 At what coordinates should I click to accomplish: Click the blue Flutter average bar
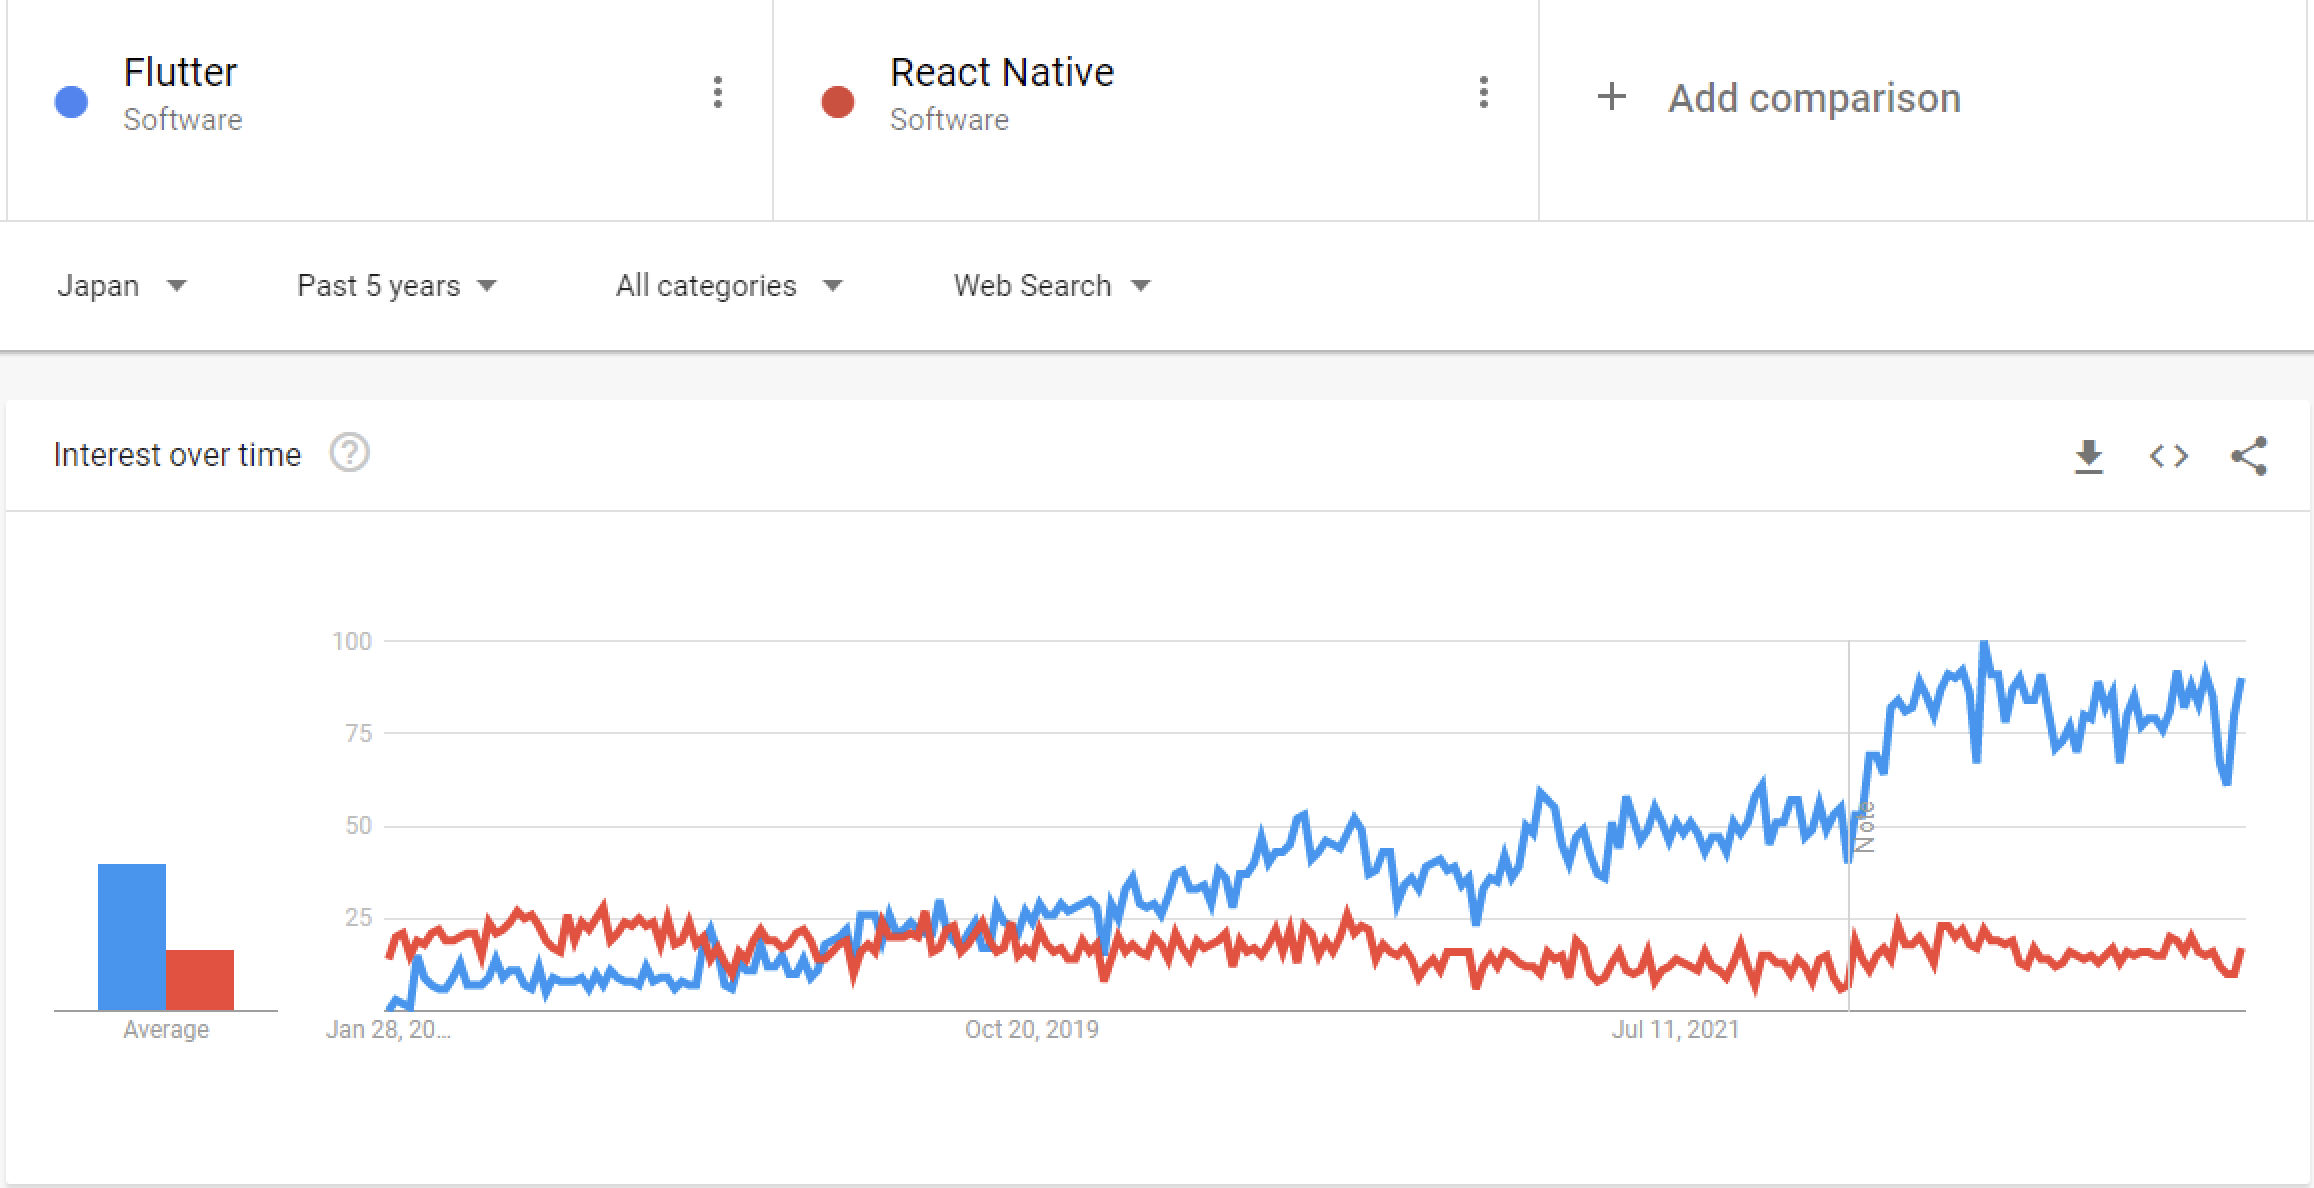[x=132, y=937]
